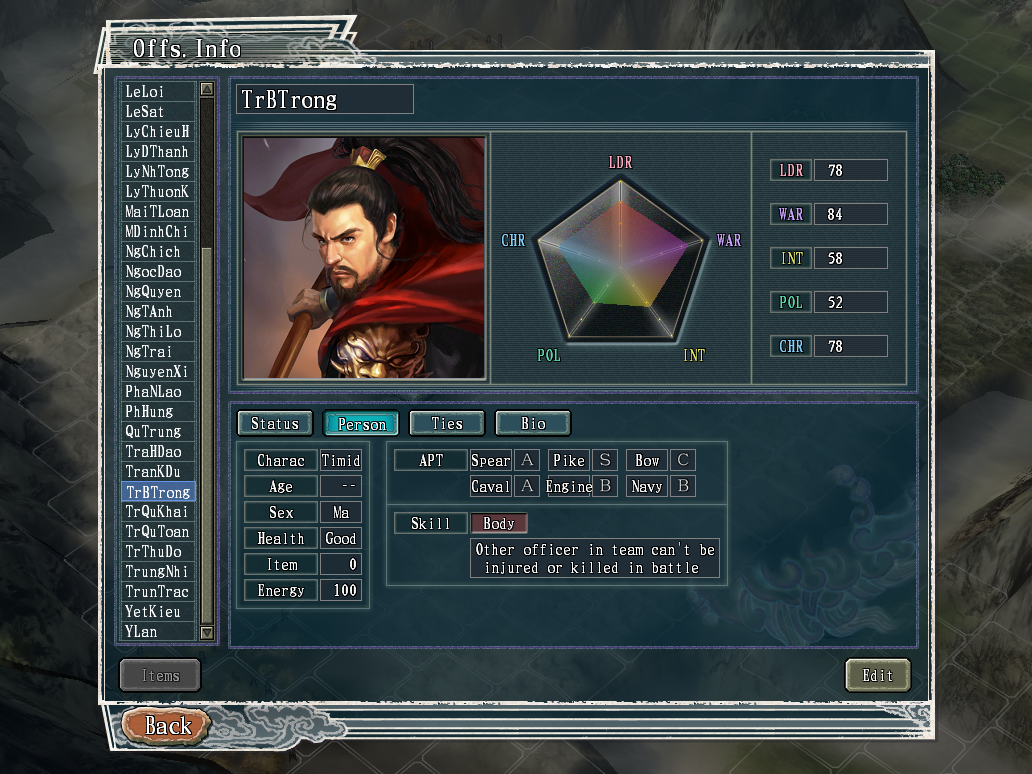Click the Bow aptitude grade C
This screenshot has height=774, width=1032.
(x=683, y=459)
